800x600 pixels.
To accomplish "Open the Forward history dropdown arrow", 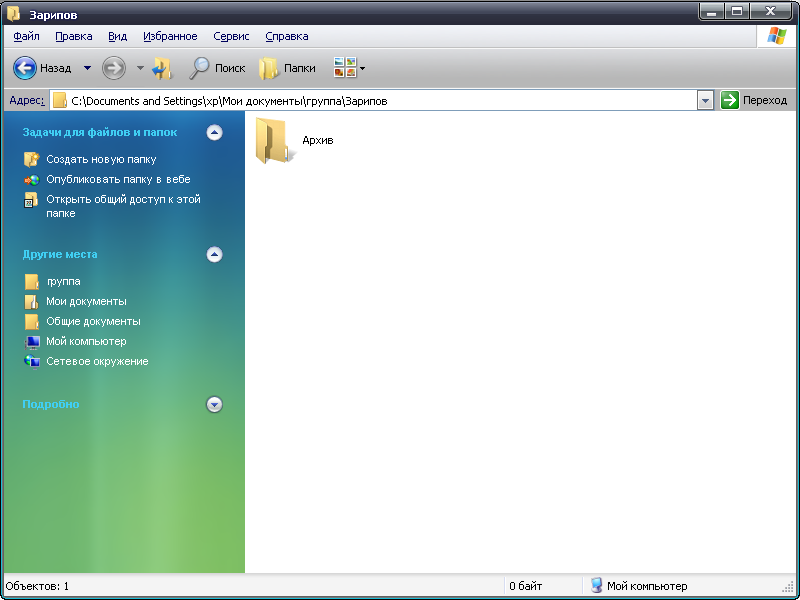I will 140,68.
